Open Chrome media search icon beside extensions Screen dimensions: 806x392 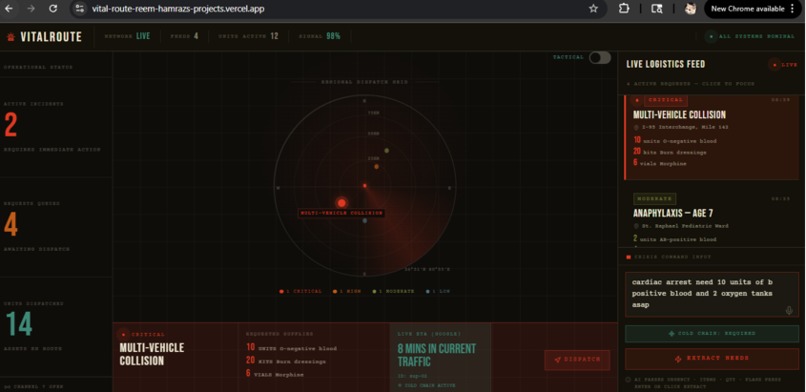click(656, 9)
